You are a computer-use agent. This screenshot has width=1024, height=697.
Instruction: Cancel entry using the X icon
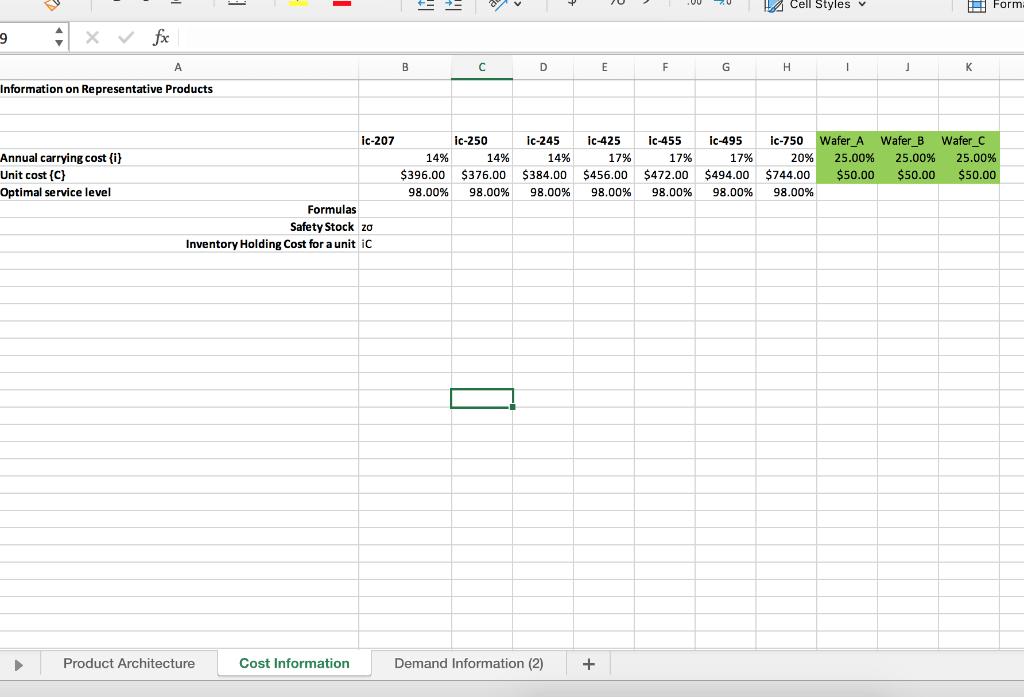coord(92,38)
